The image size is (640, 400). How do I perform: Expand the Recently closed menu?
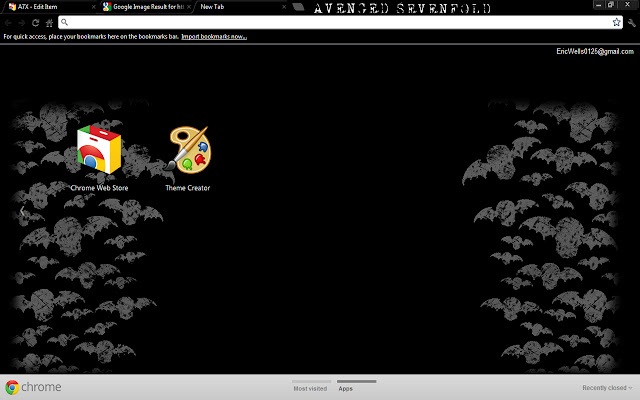click(x=607, y=388)
